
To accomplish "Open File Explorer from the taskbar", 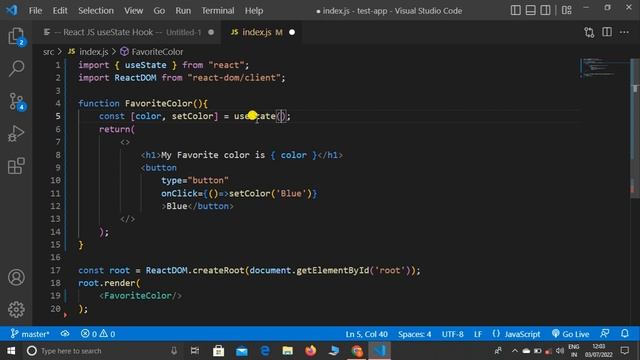I will [287, 351].
